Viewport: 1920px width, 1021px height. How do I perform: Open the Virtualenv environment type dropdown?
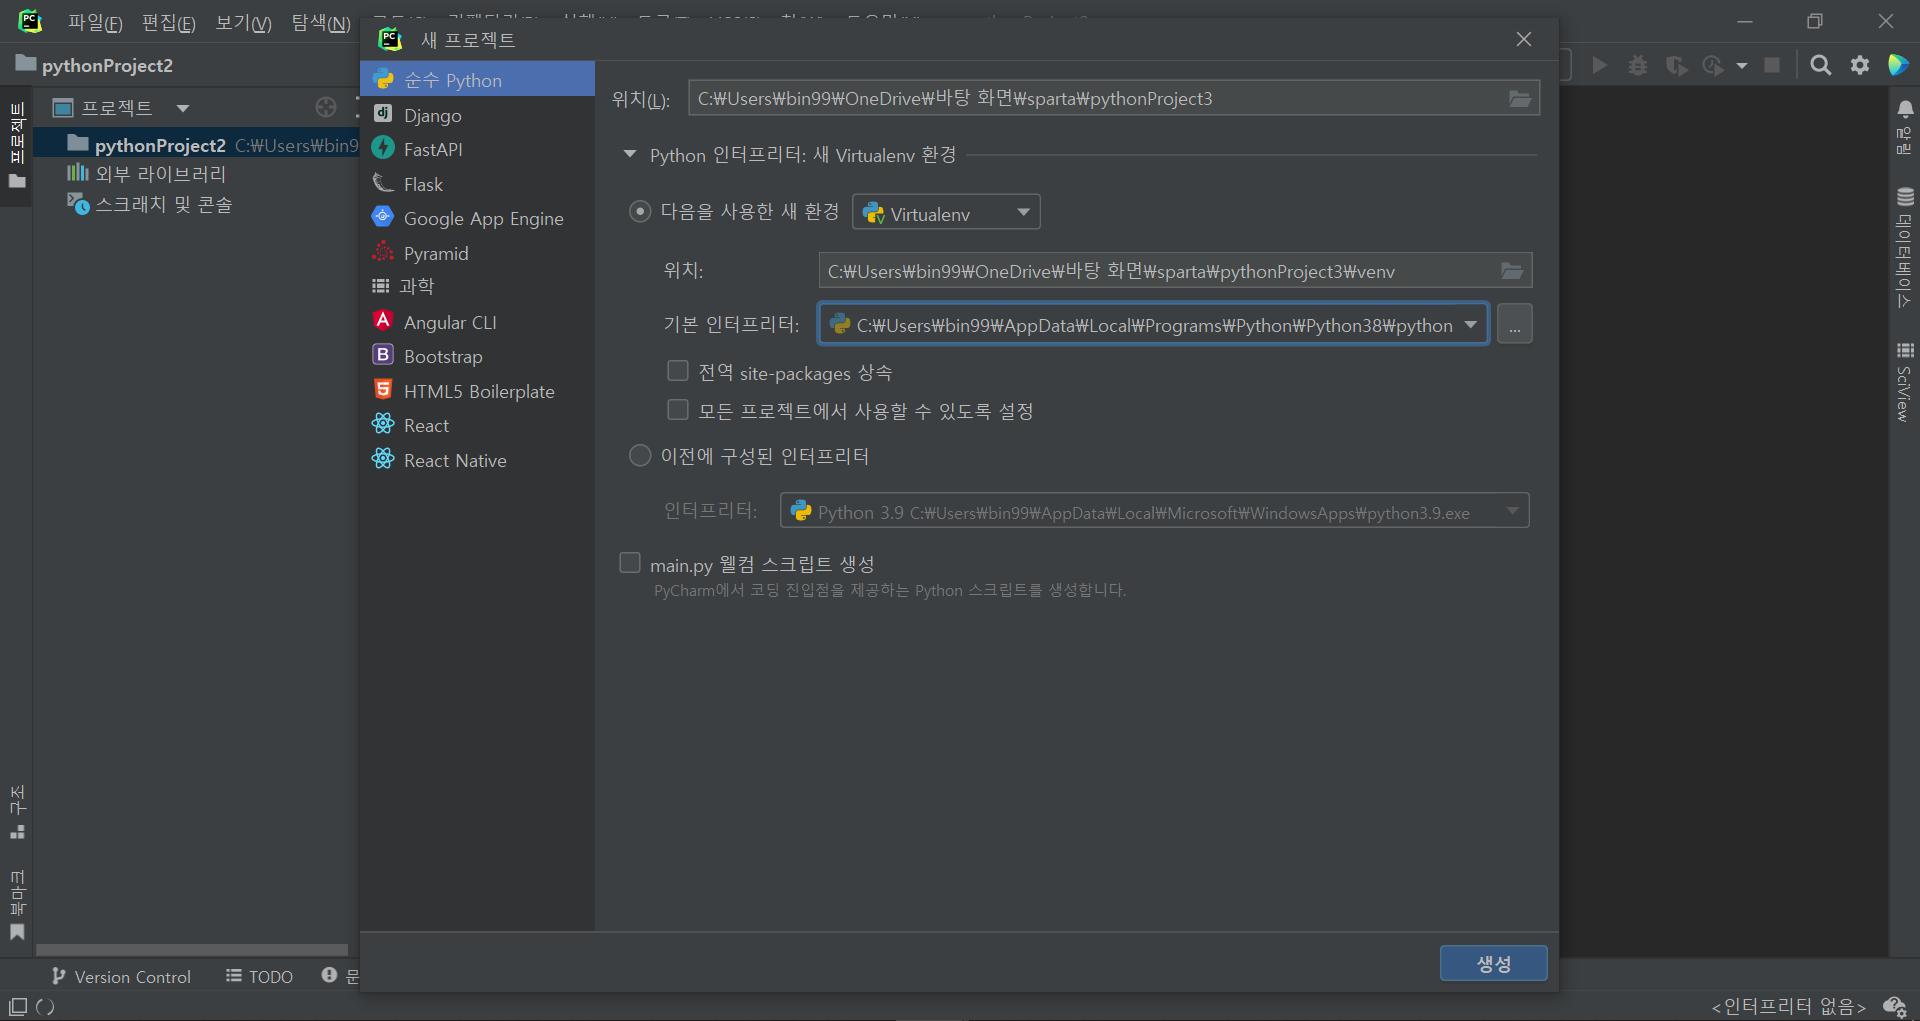pos(946,212)
